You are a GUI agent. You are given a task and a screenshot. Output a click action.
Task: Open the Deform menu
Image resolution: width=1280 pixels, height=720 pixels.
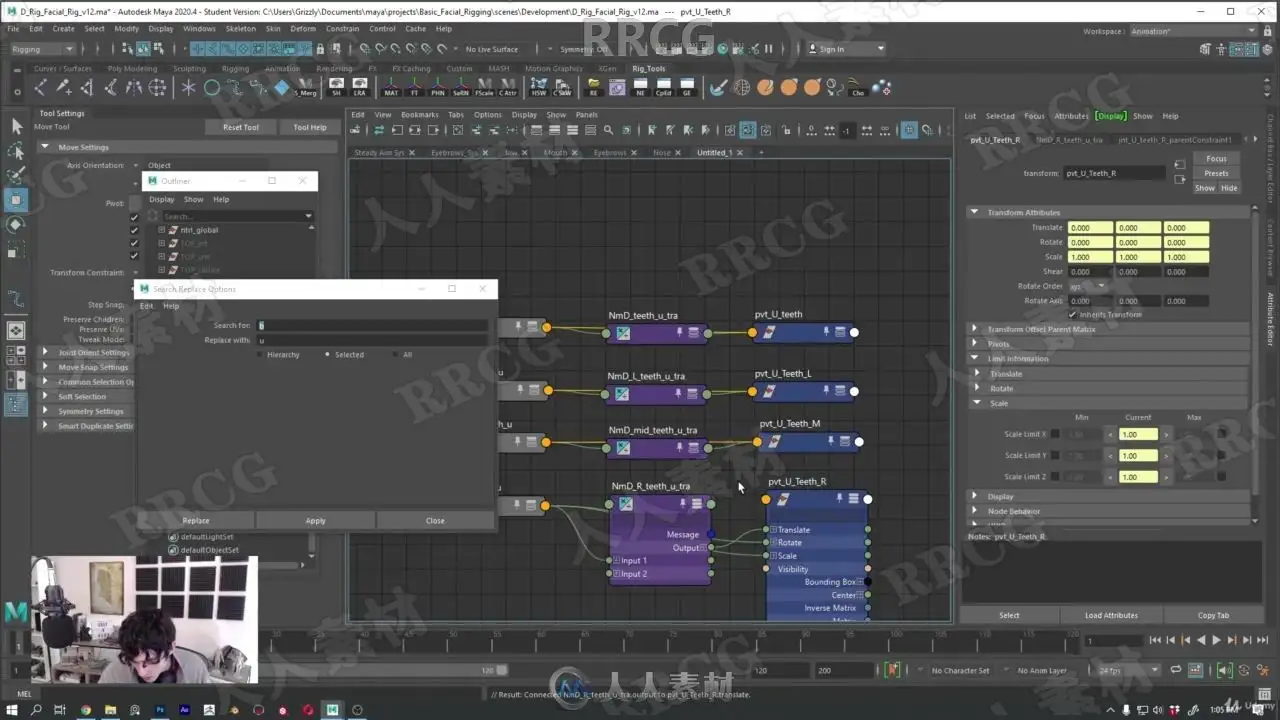(303, 28)
